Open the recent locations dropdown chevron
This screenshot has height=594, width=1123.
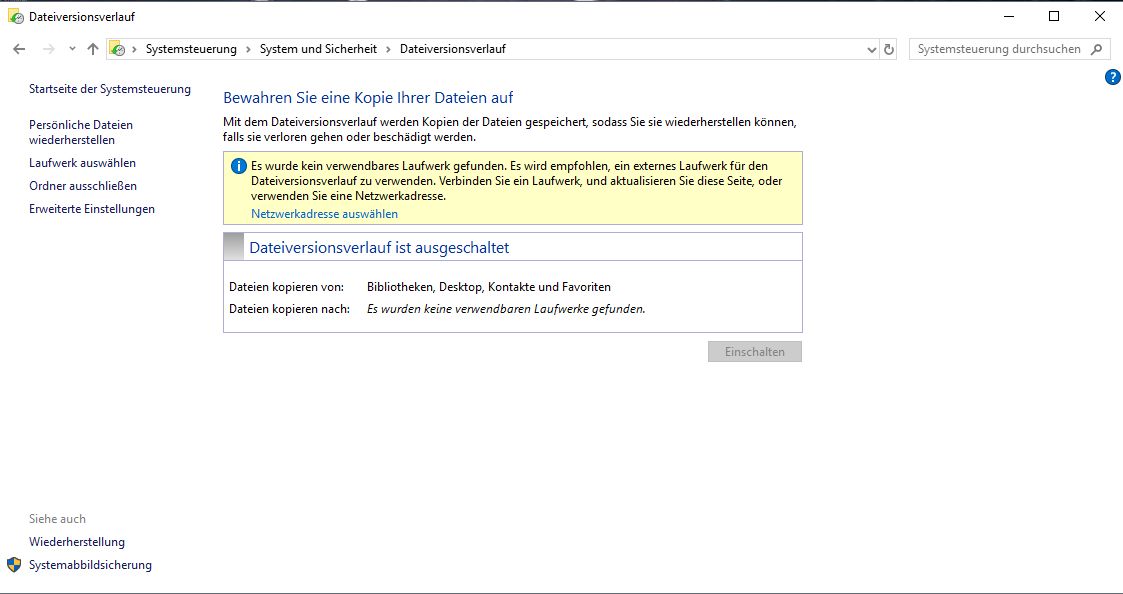72,49
